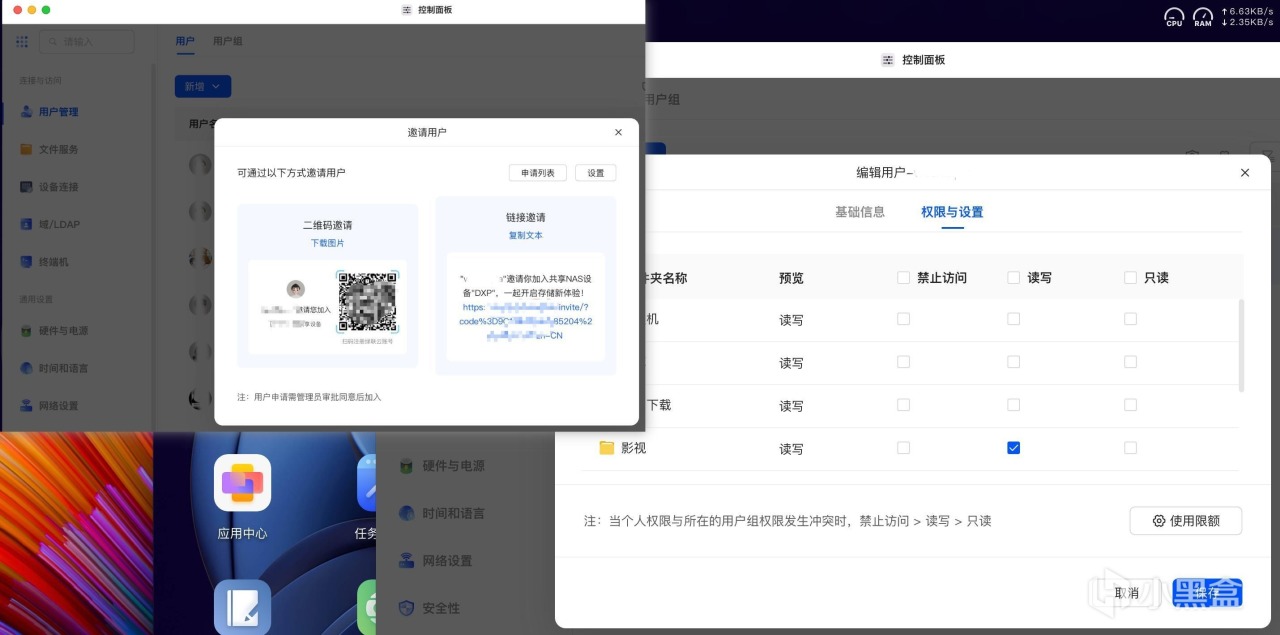Select 终端机 label in left sidebar
Viewport: 1280px width, 635px height.
(x=53, y=262)
